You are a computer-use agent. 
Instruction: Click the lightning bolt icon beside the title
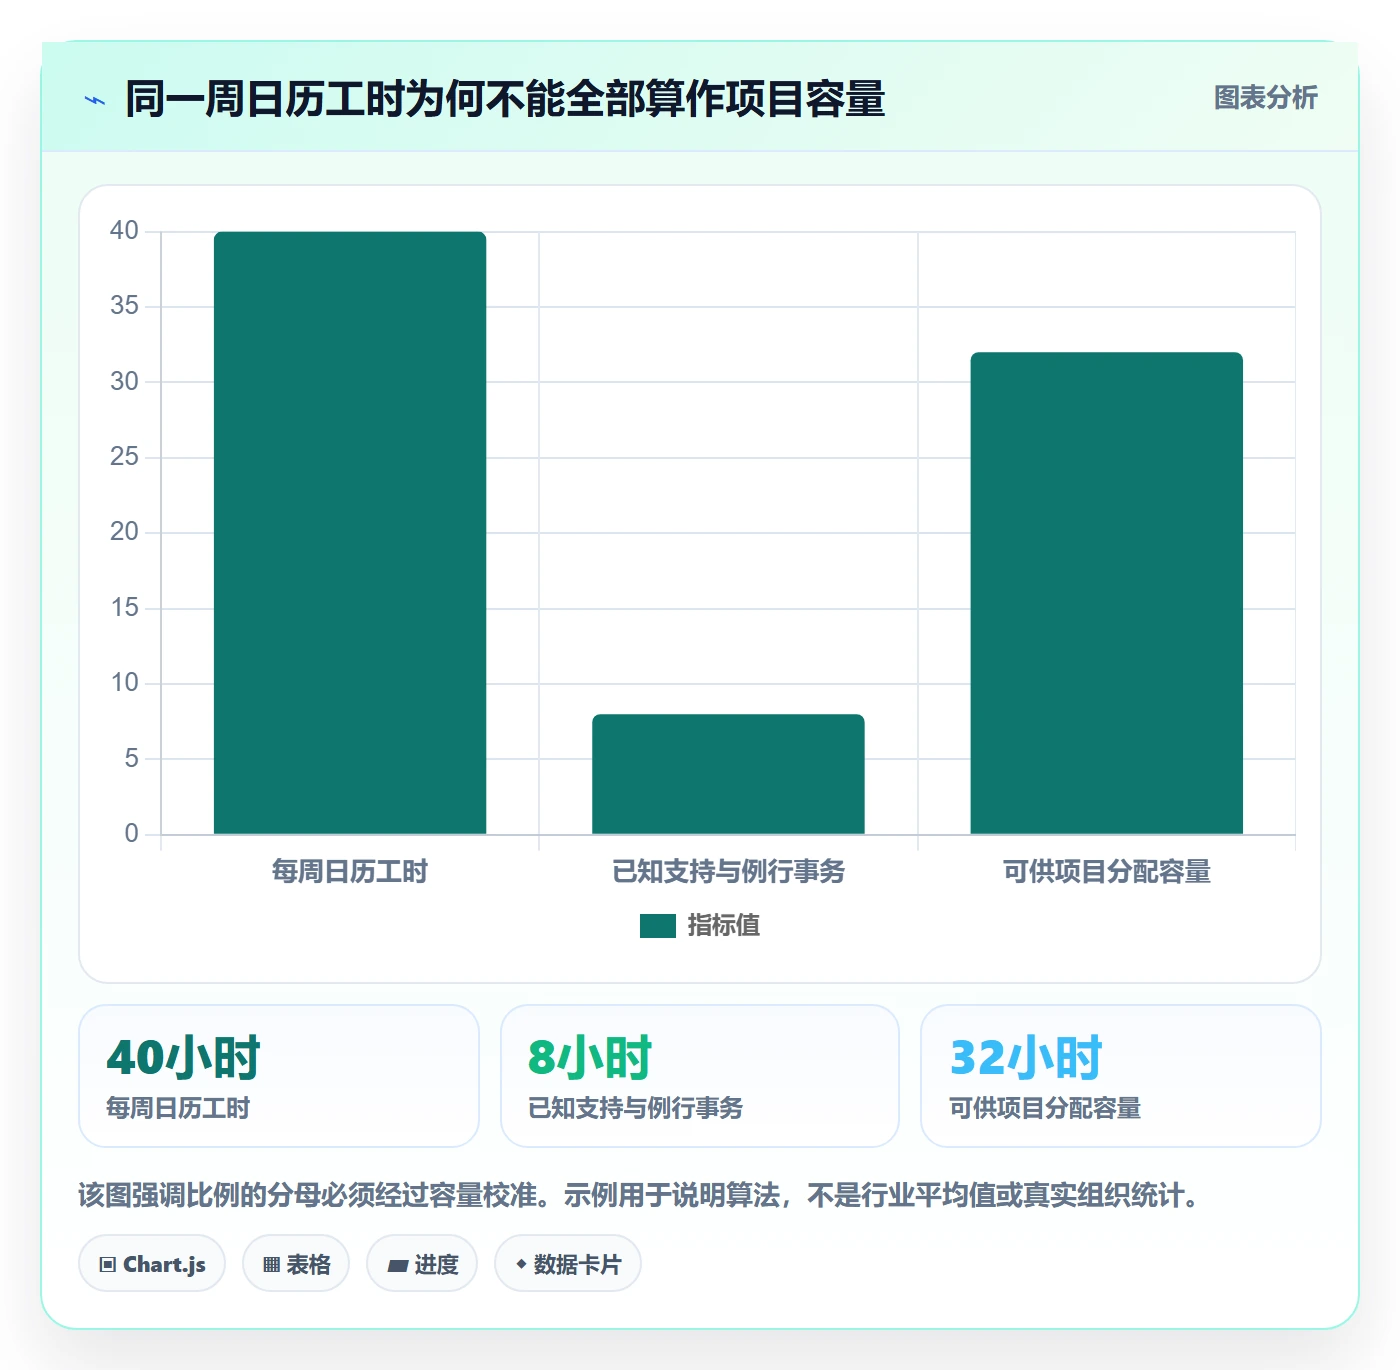point(95,100)
